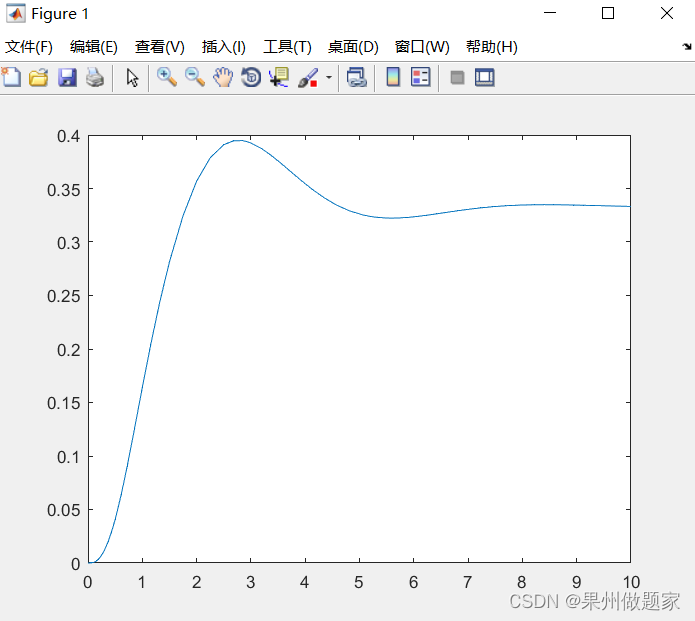The width and height of the screenshot is (695, 621).
Task: Click the y-axis tick label 0.35
Action: click(x=64, y=190)
